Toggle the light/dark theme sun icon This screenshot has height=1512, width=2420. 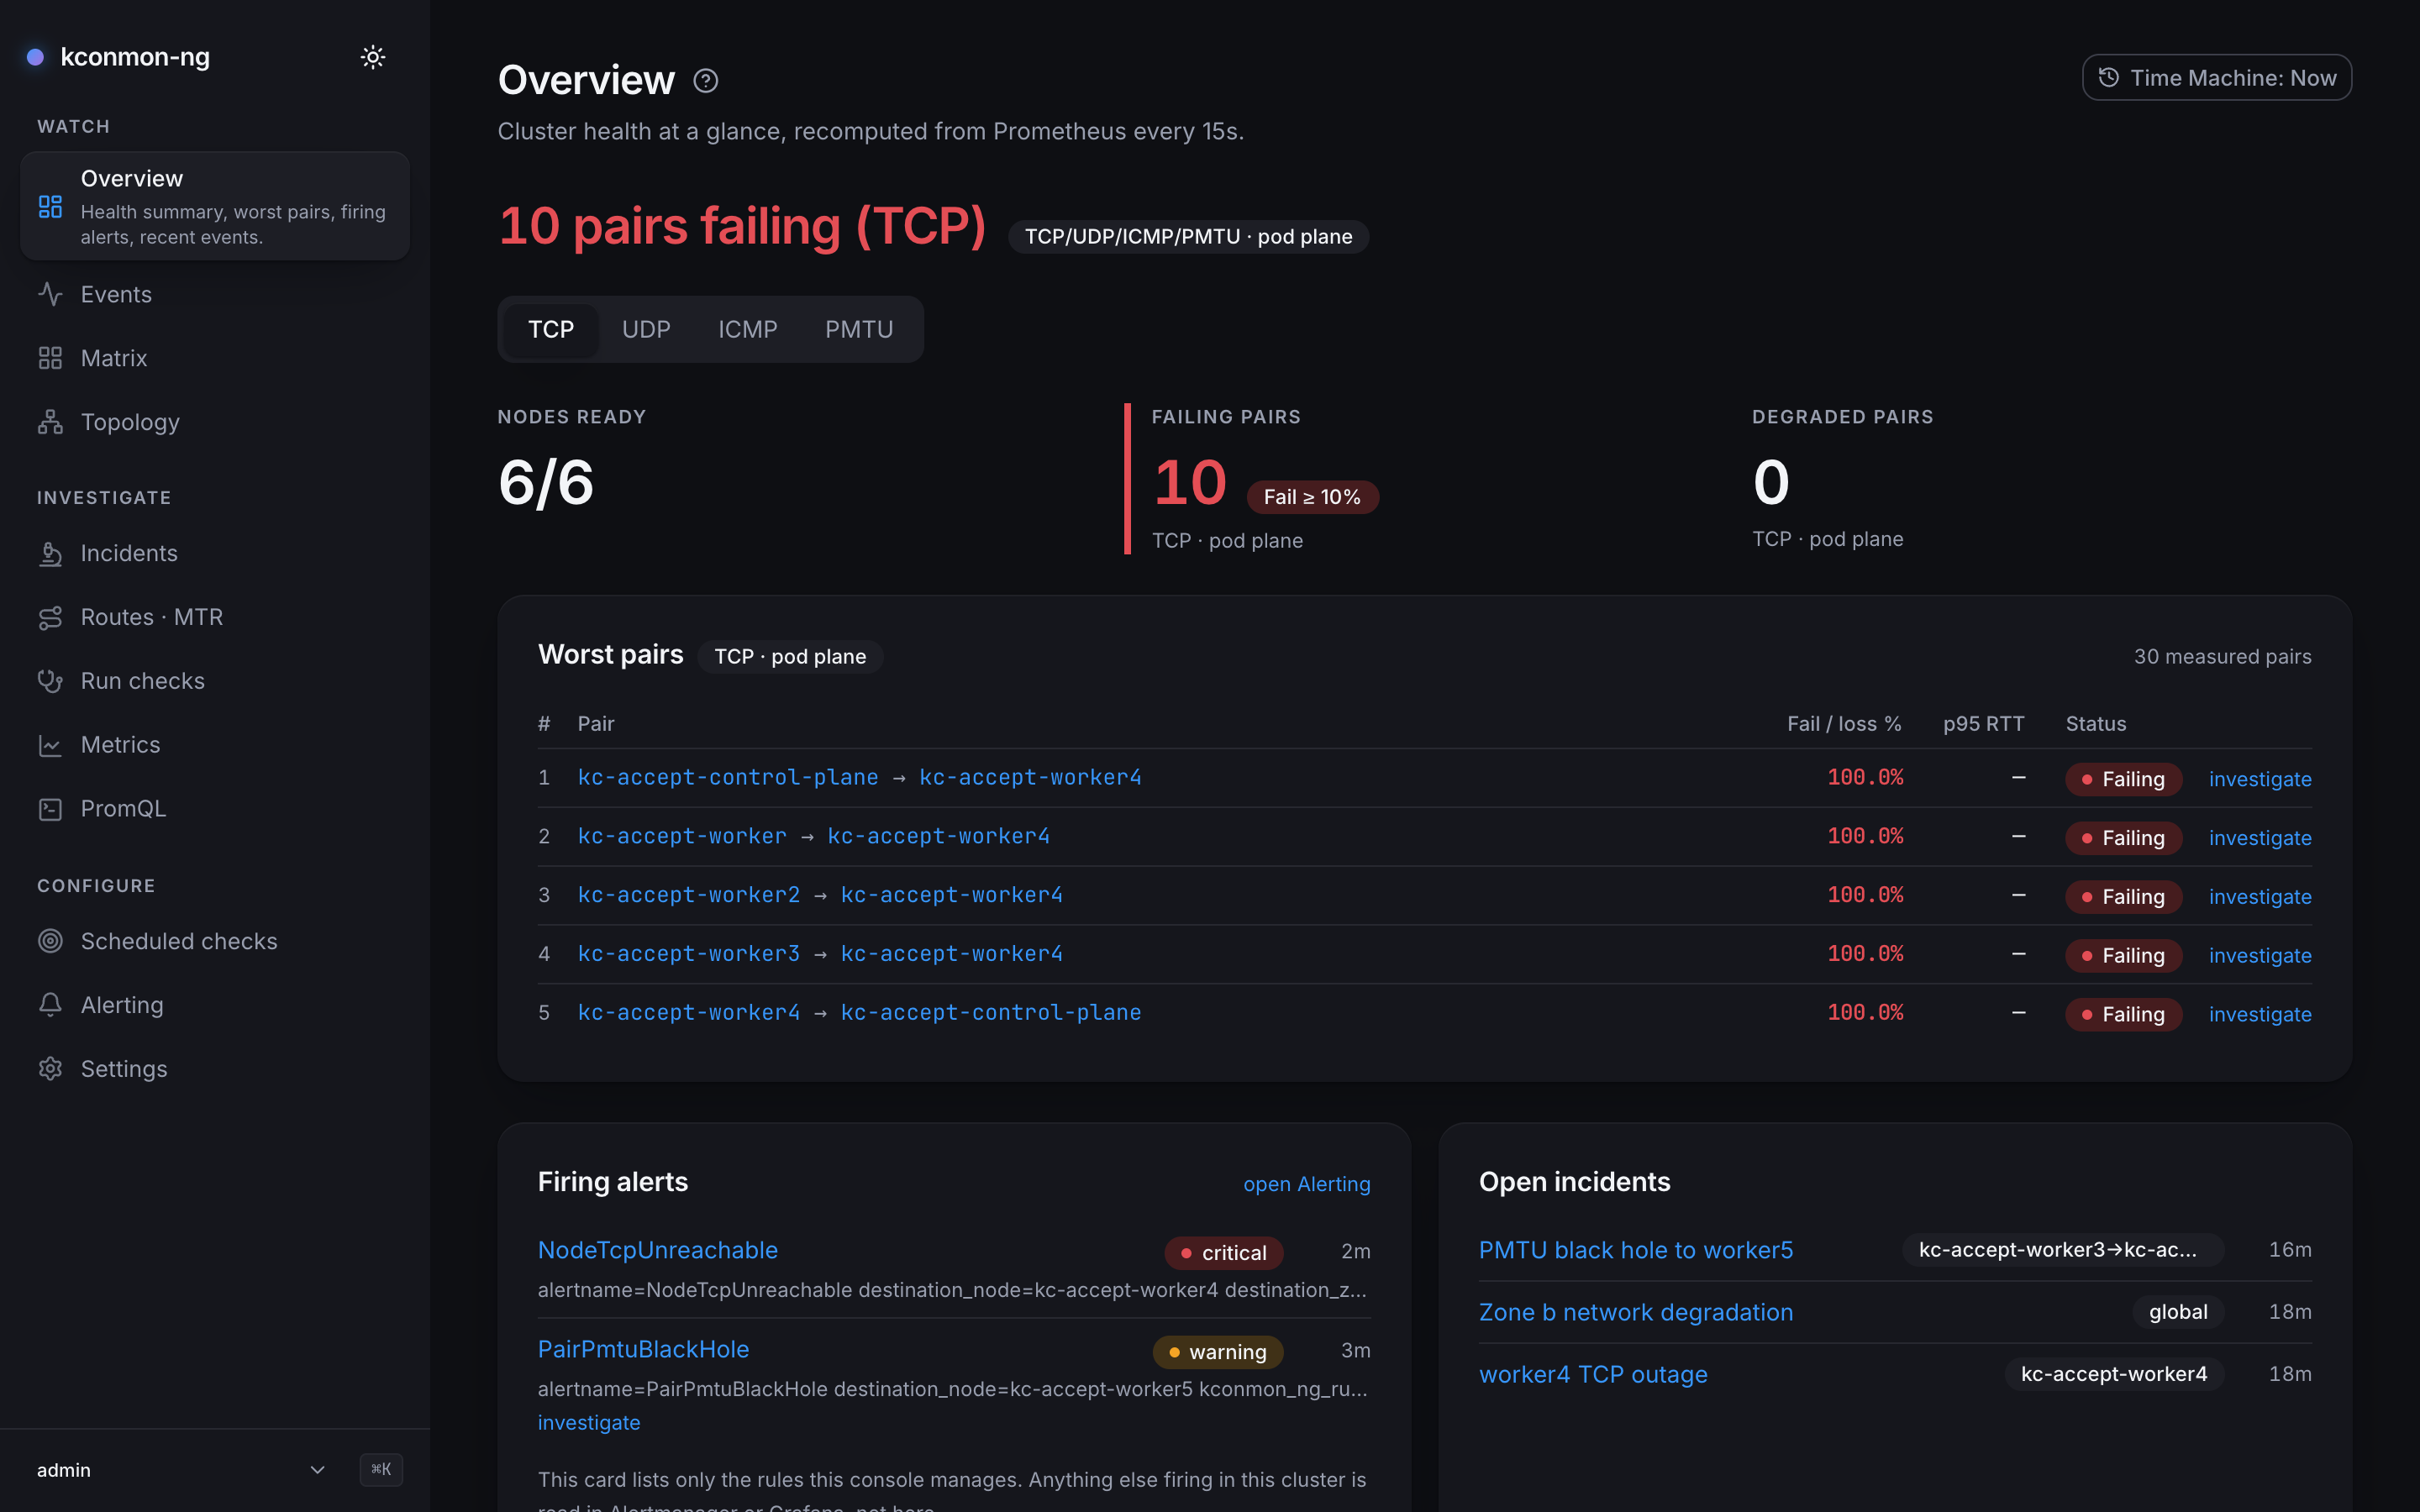pyautogui.click(x=373, y=57)
